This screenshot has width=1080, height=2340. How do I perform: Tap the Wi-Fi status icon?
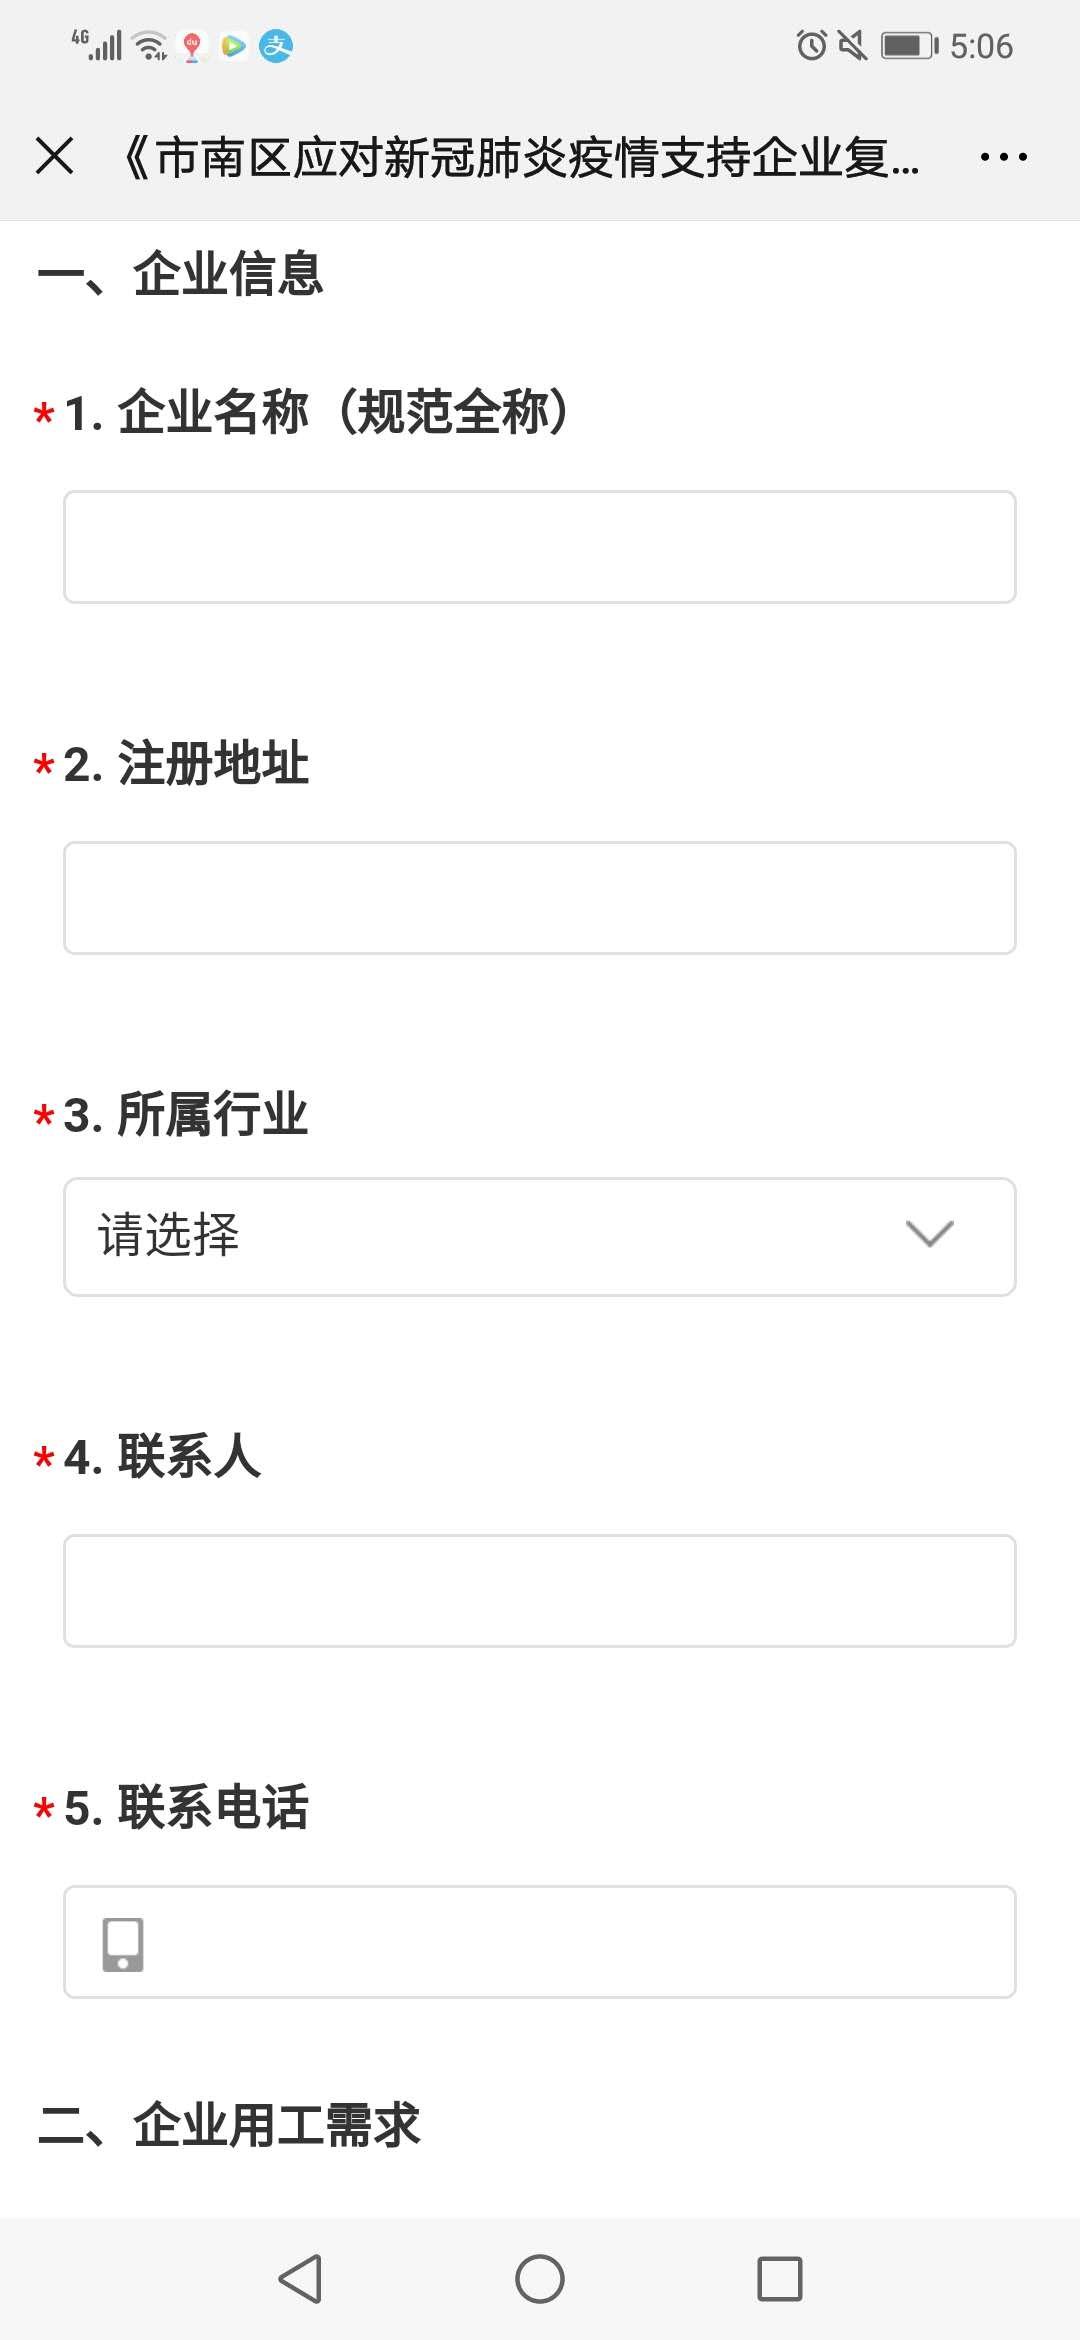(151, 45)
